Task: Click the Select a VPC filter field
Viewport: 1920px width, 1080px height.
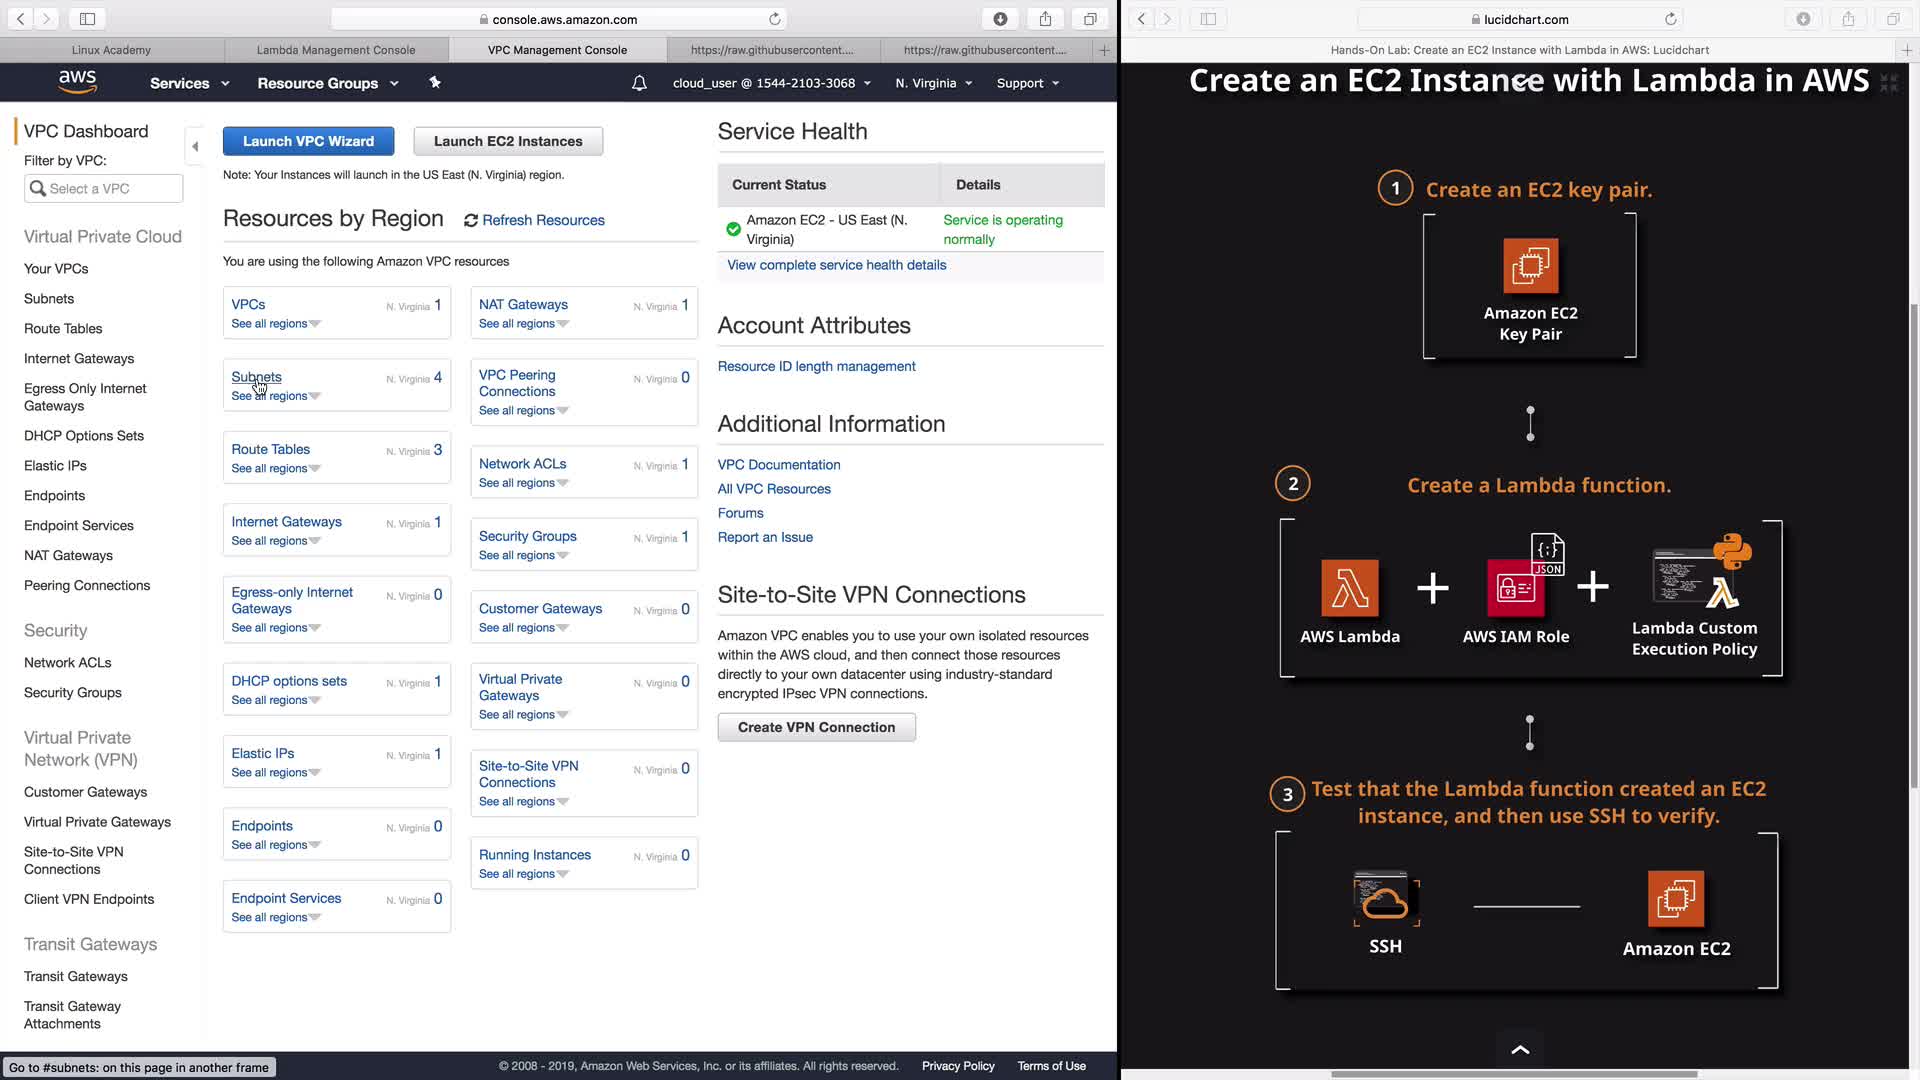Action: 104,188
